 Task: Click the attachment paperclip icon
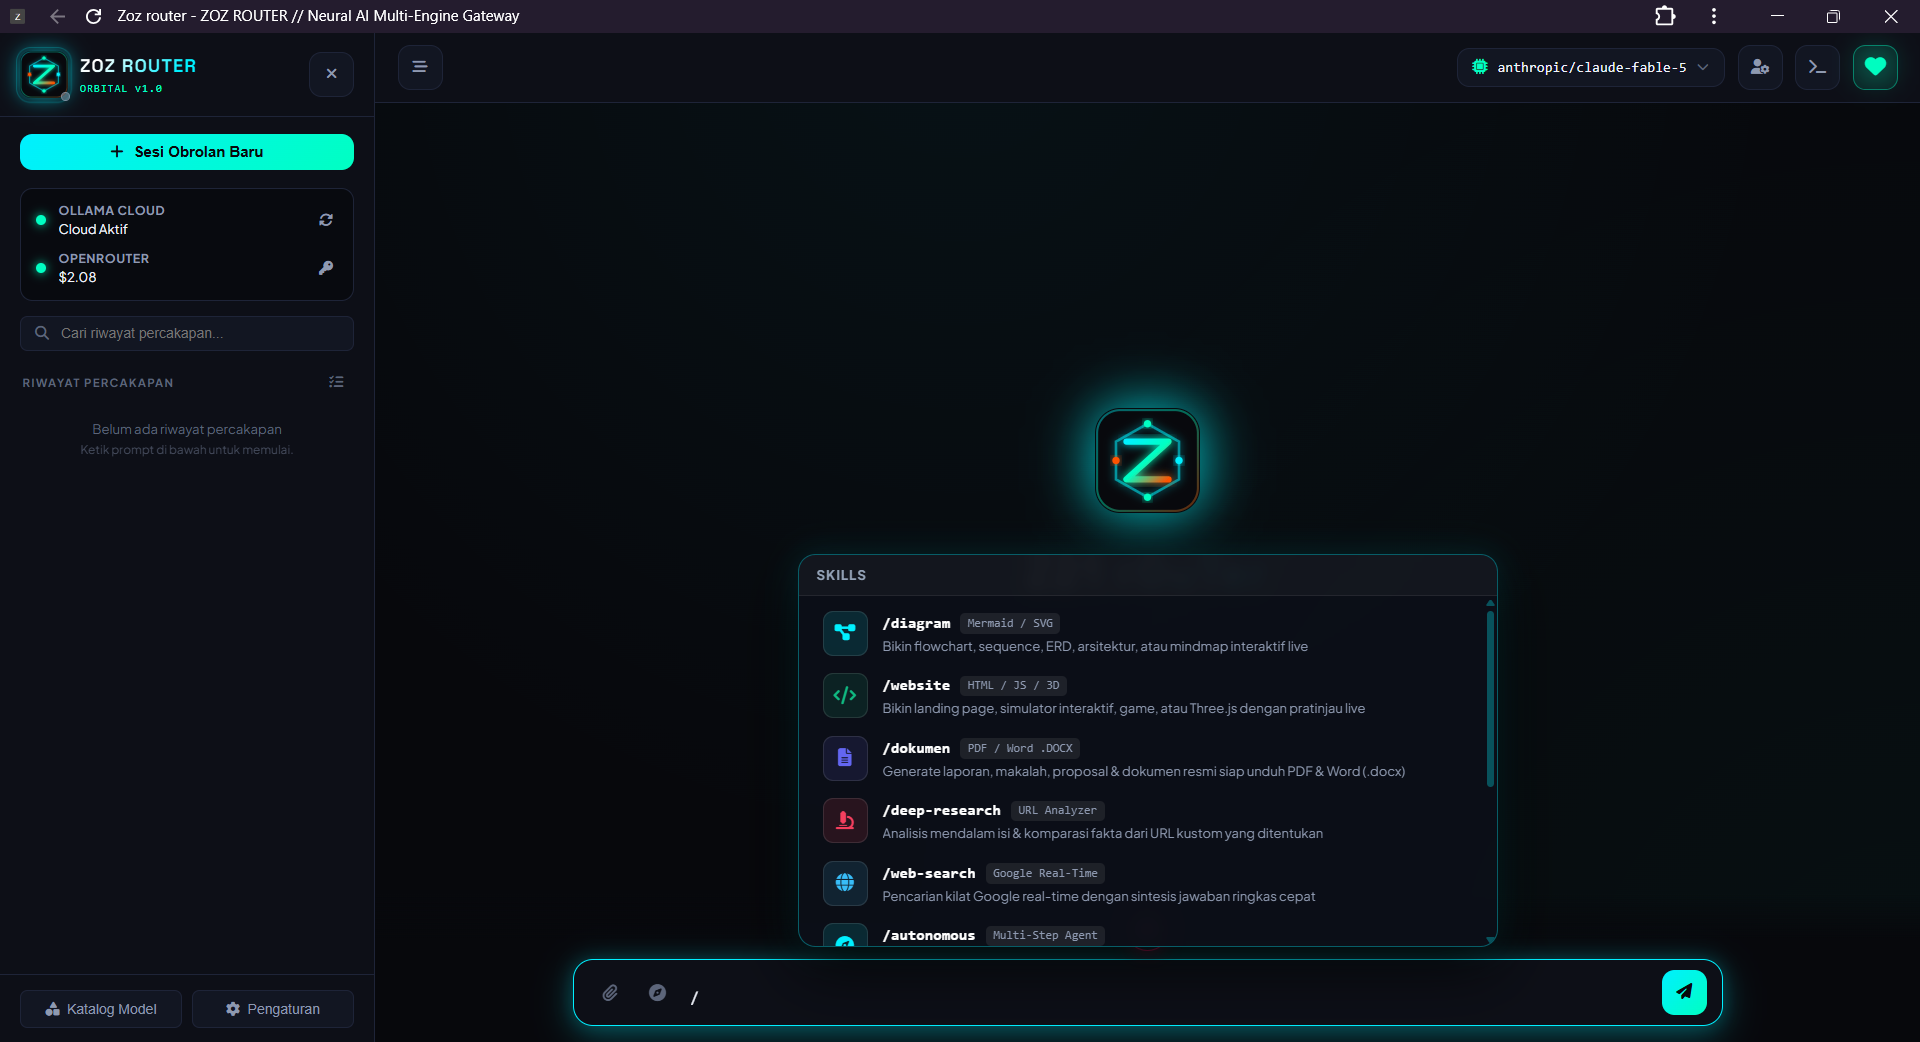click(610, 993)
